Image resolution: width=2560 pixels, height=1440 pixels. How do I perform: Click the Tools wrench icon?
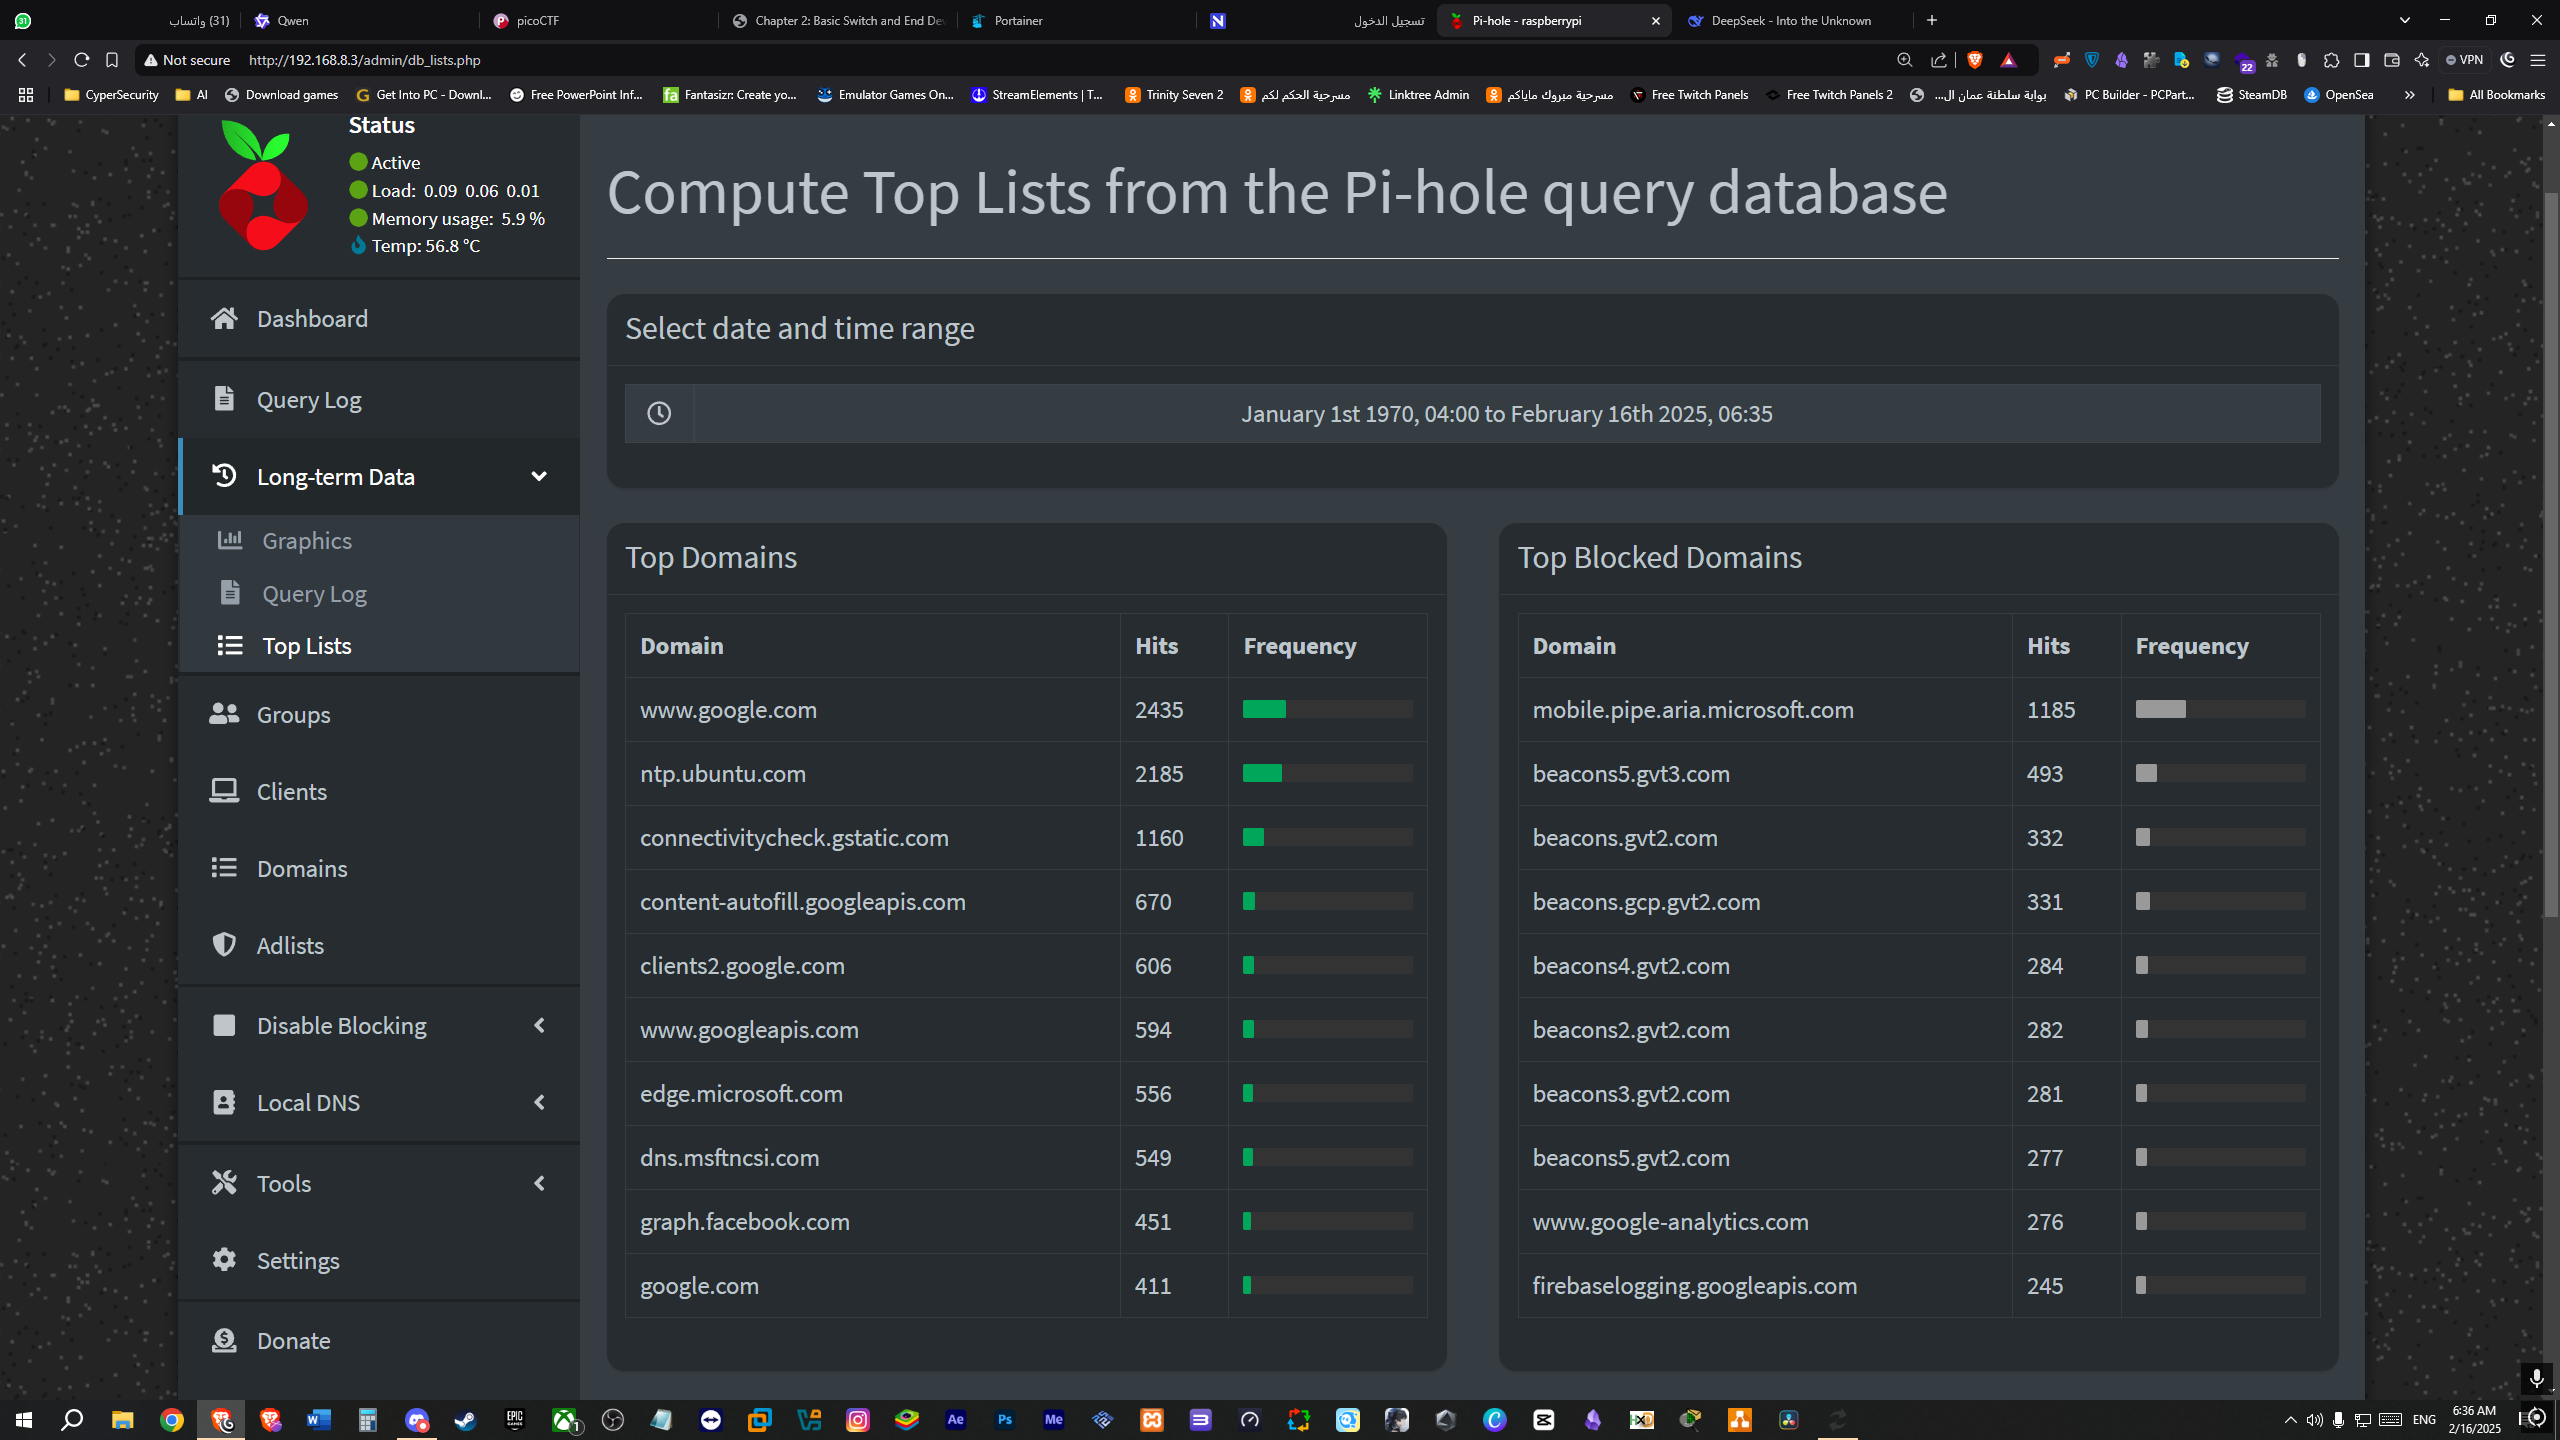click(x=224, y=1183)
